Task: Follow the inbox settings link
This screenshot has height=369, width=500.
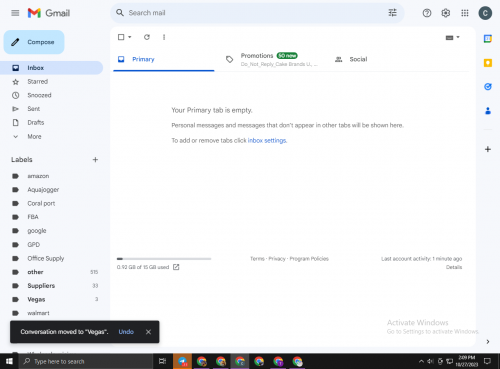Action: [x=267, y=140]
